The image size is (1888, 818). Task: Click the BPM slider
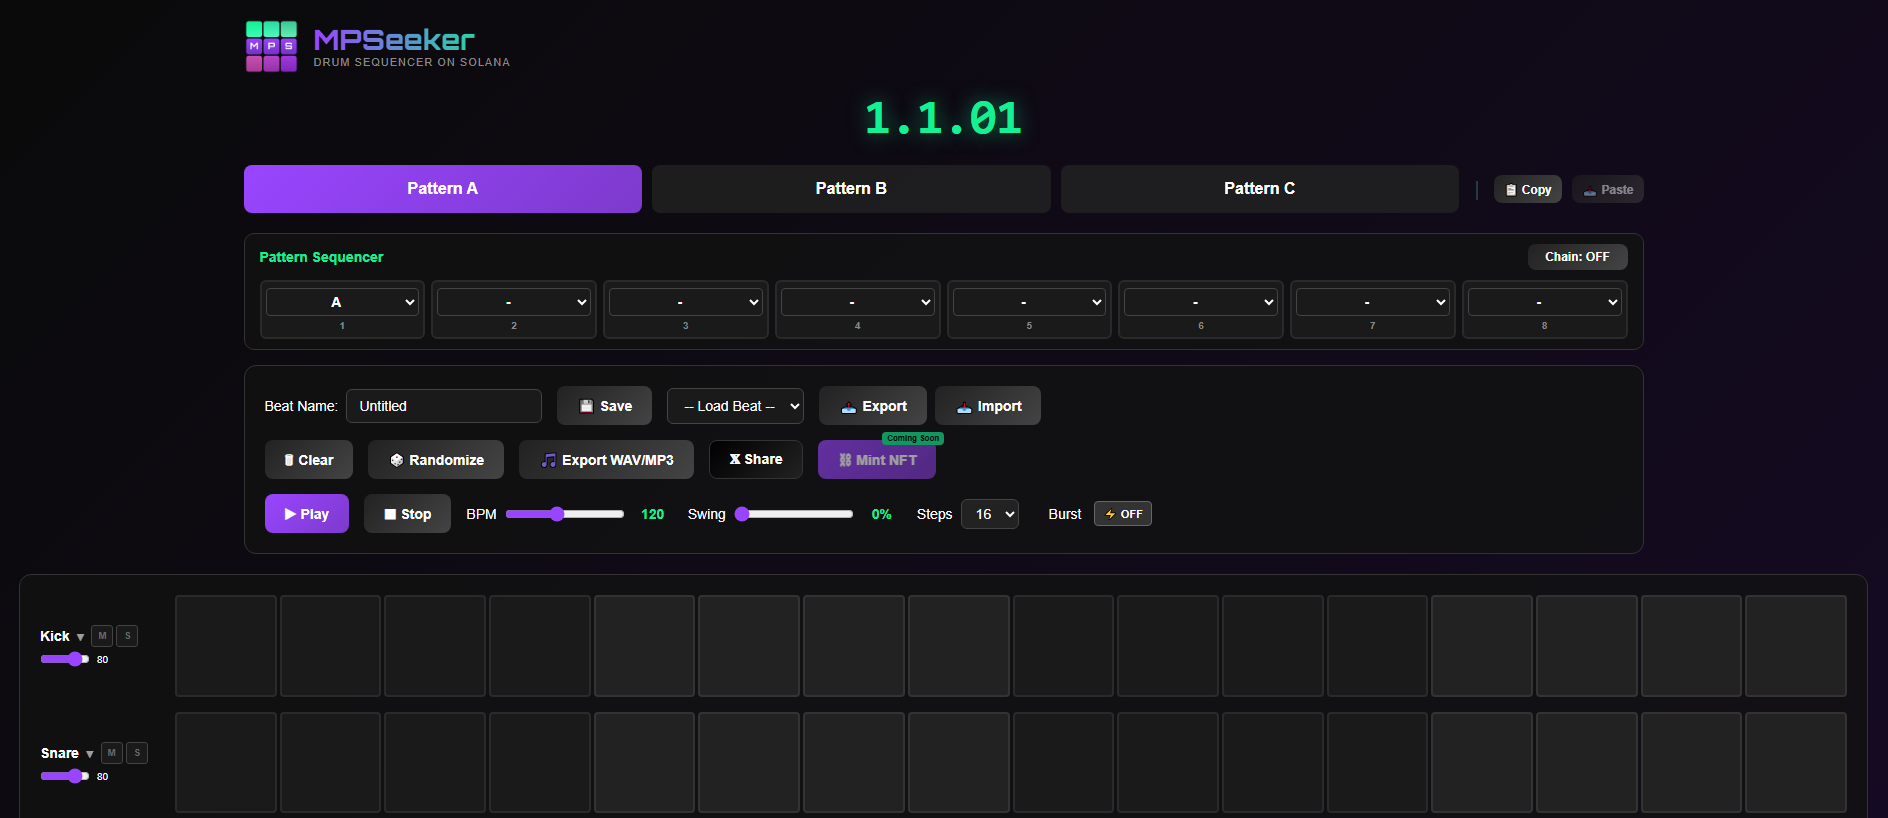565,514
